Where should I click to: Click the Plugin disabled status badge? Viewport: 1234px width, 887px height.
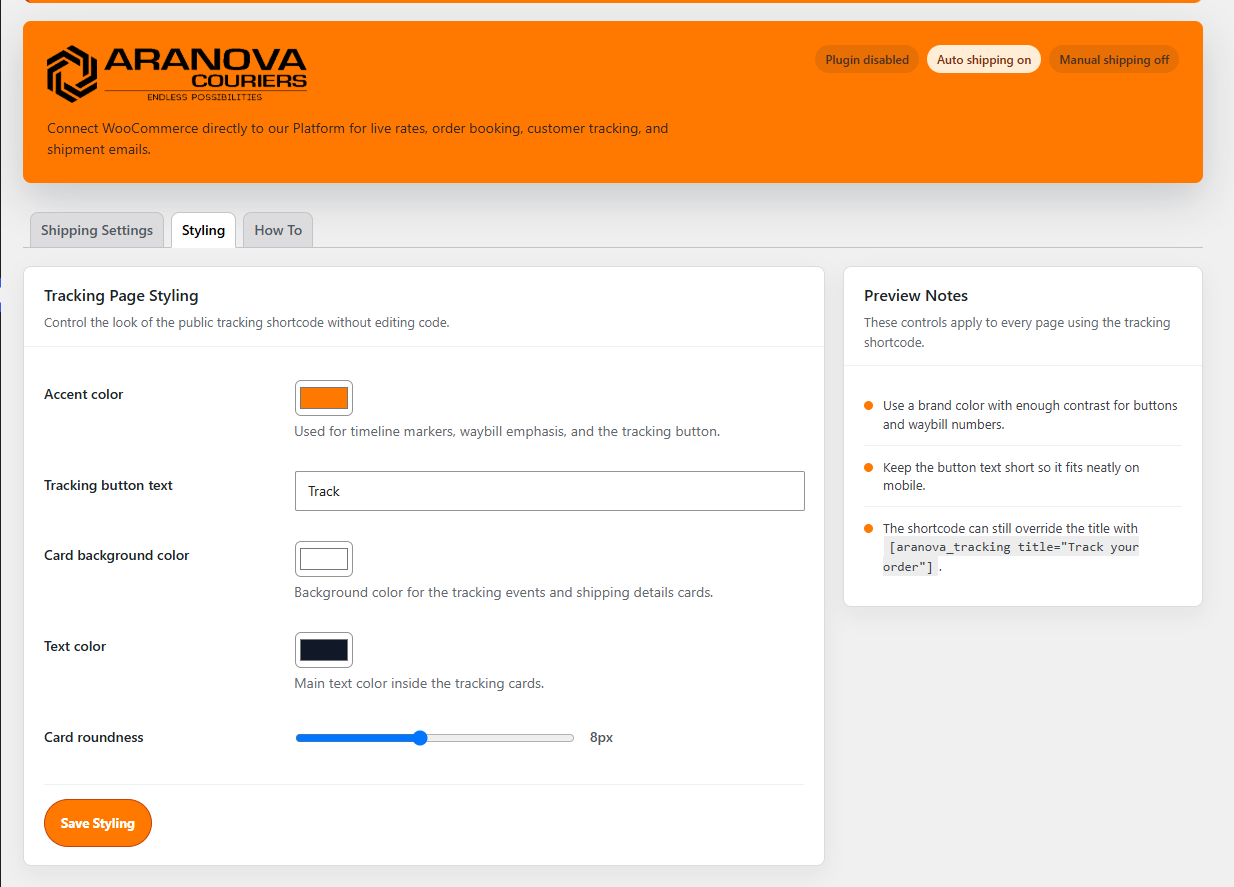coord(867,60)
